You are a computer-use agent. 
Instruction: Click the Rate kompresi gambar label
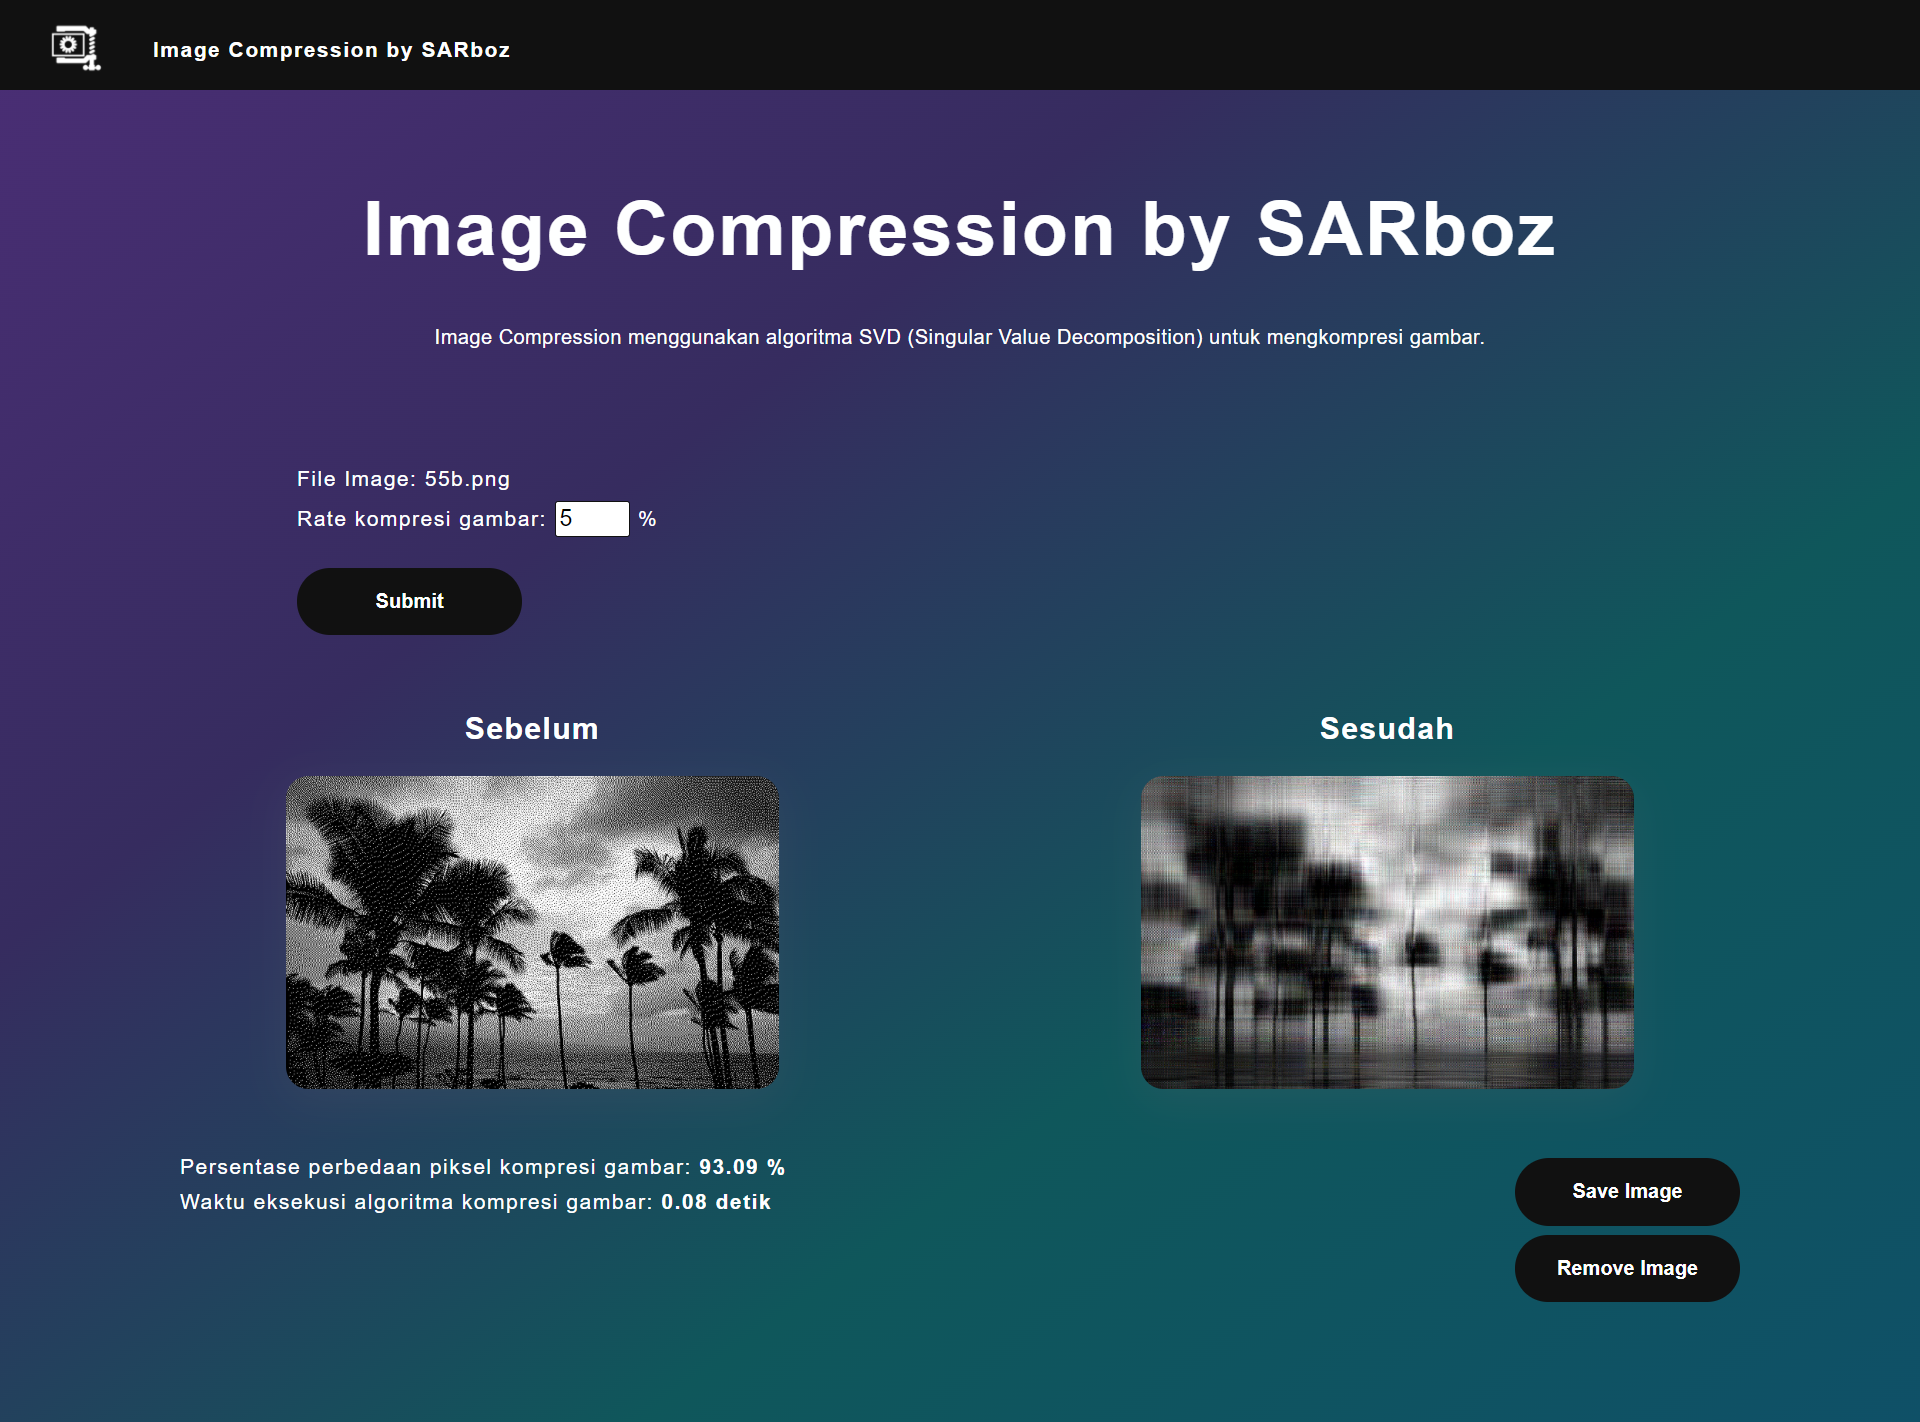click(x=420, y=519)
